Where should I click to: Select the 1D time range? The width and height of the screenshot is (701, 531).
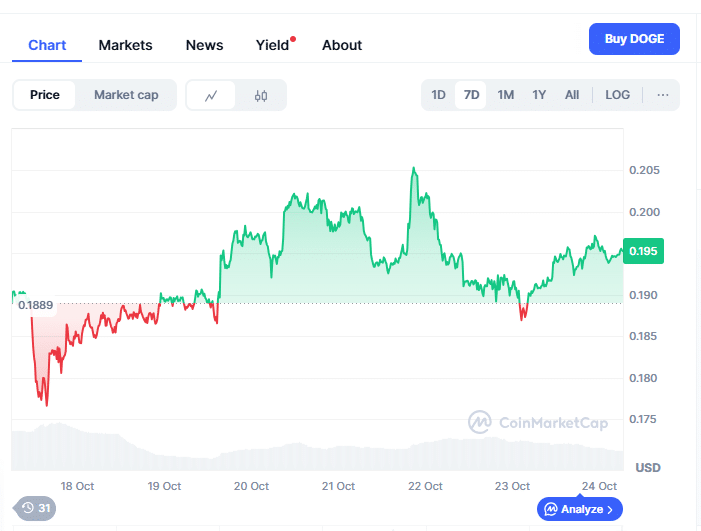(438, 95)
